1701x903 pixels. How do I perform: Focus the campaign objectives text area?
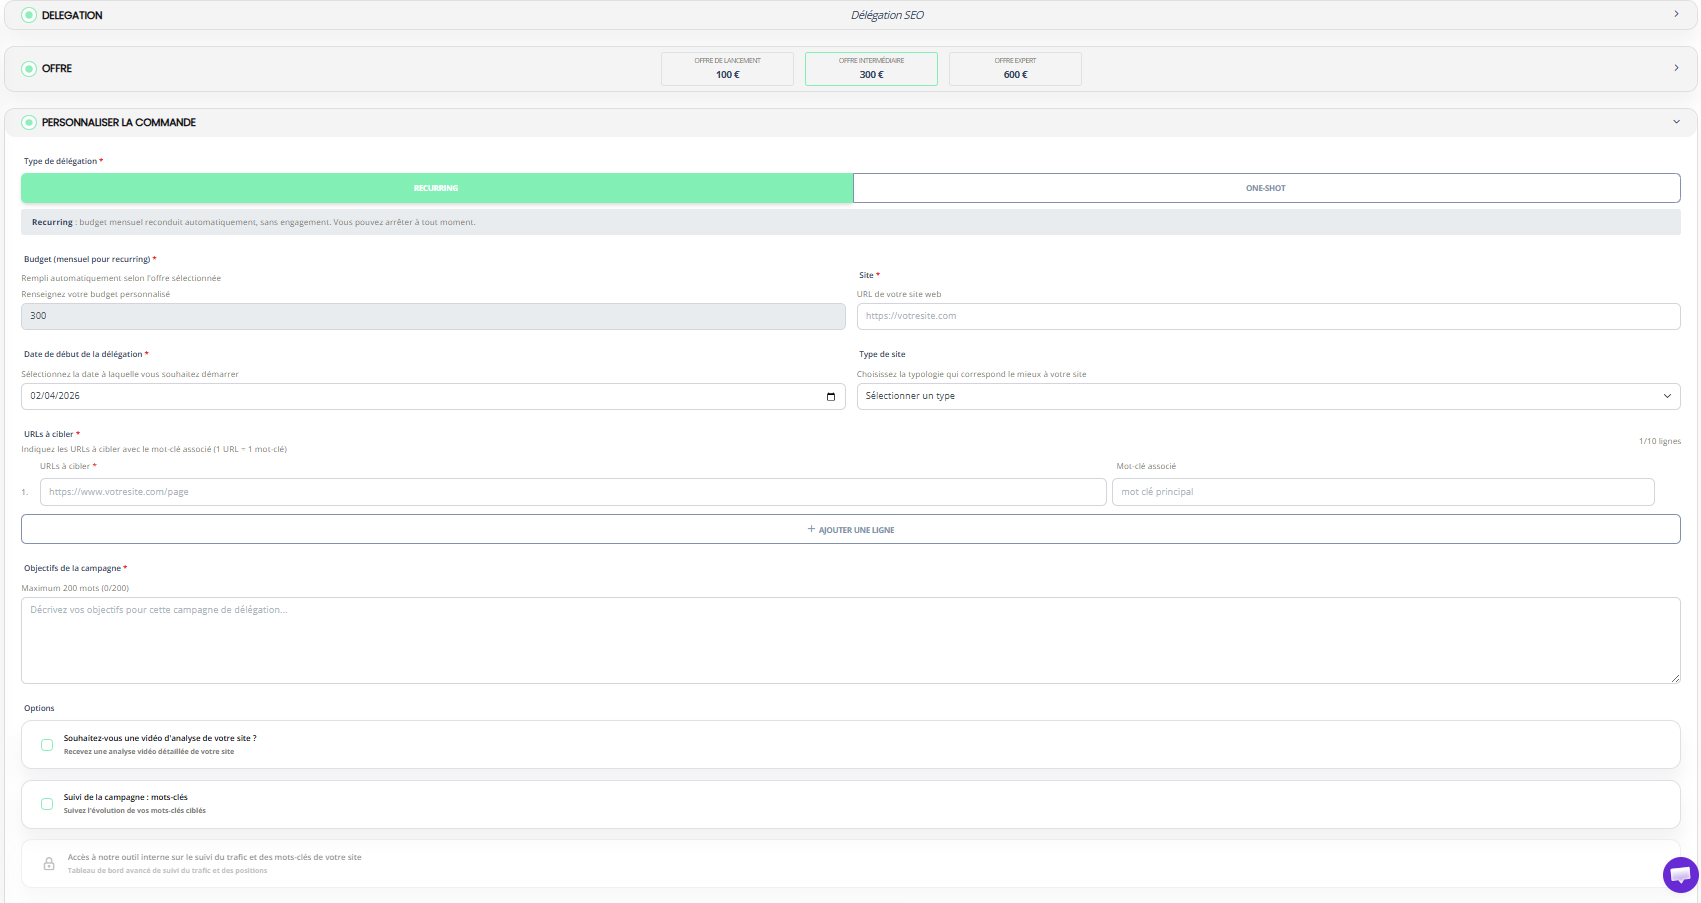pos(850,640)
